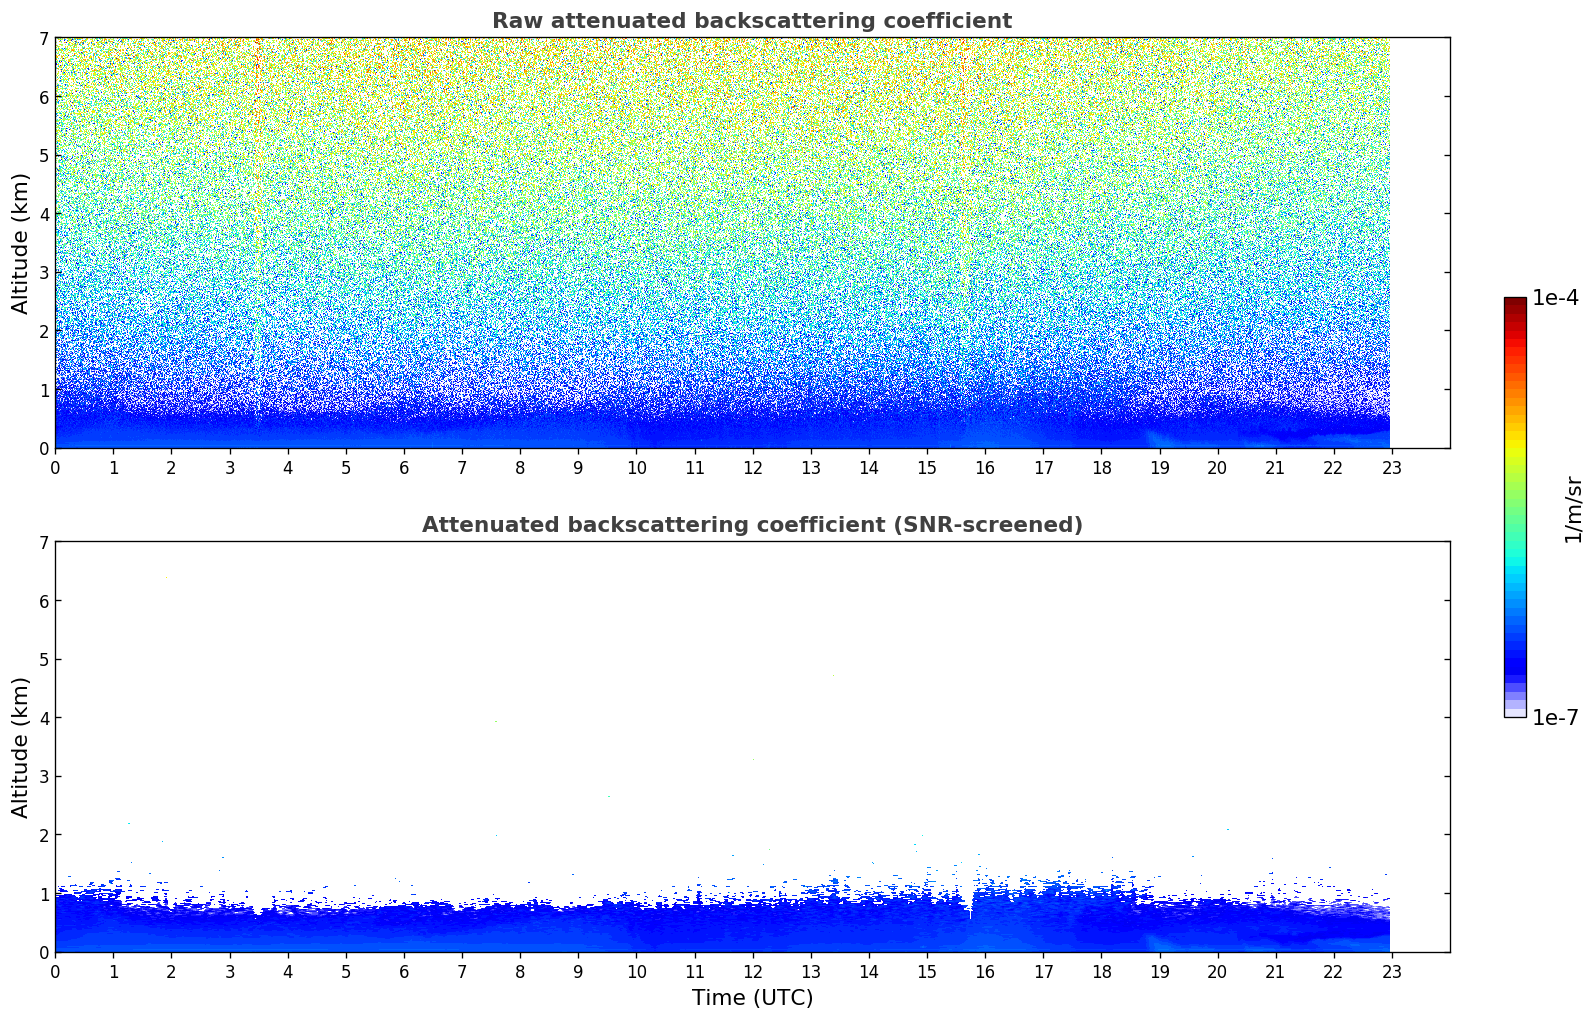The width and height of the screenshot is (1595, 1020).
Task: Click the top plot's x-axis tick '0'
Action: 55,467
